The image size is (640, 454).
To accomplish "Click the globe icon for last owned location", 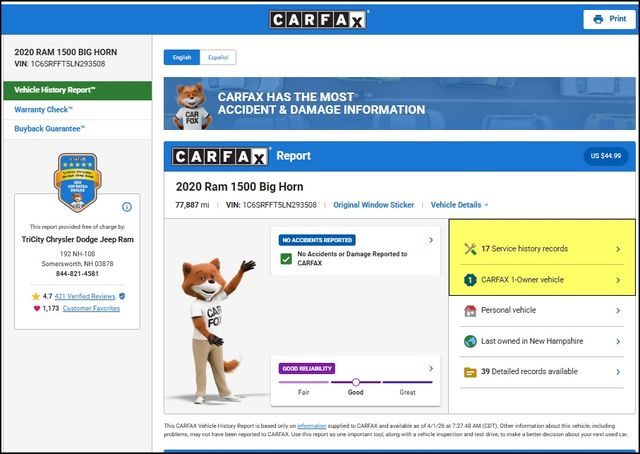I will tap(470, 341).
